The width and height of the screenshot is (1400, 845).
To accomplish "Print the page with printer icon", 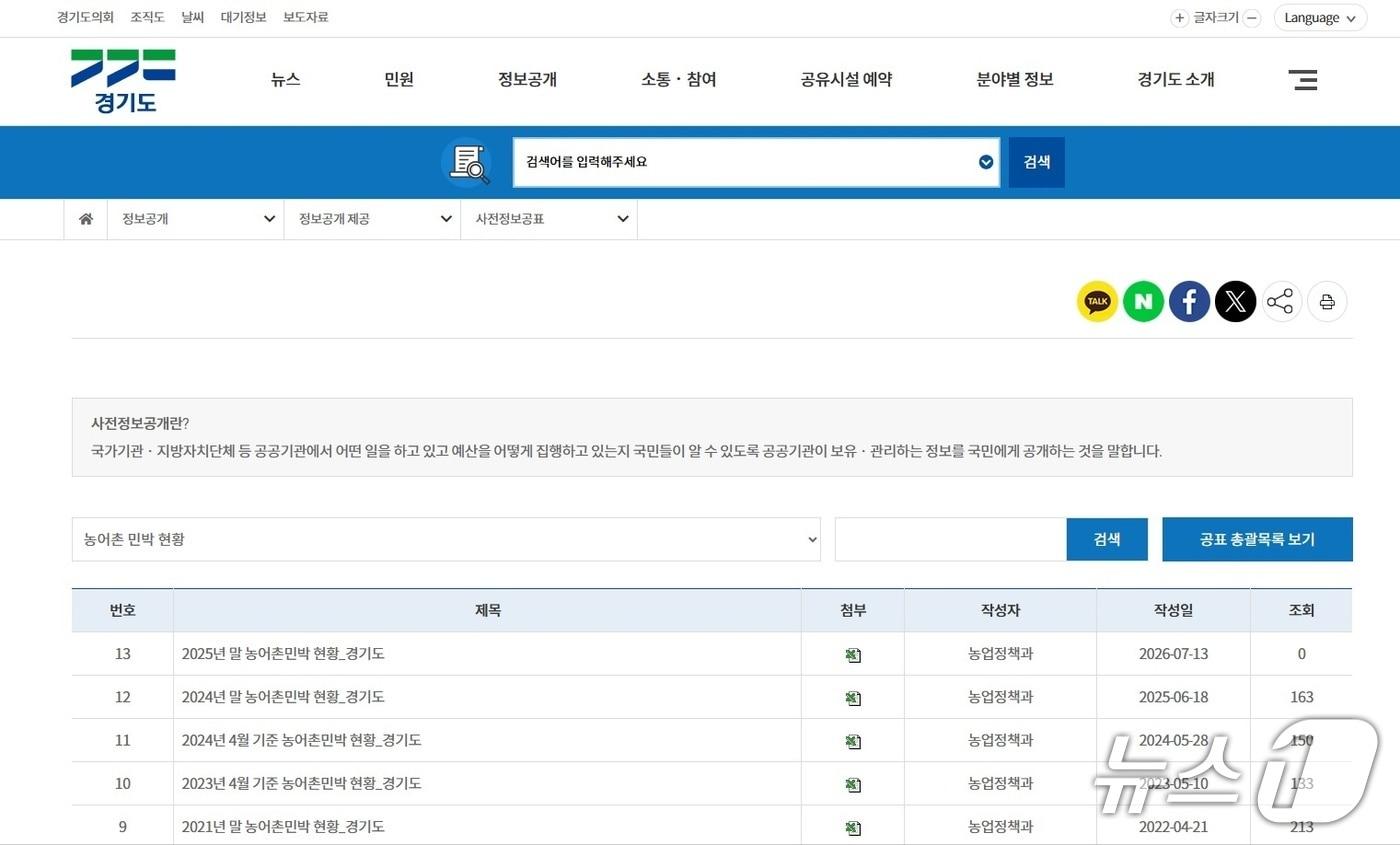I will (1327, 301).
